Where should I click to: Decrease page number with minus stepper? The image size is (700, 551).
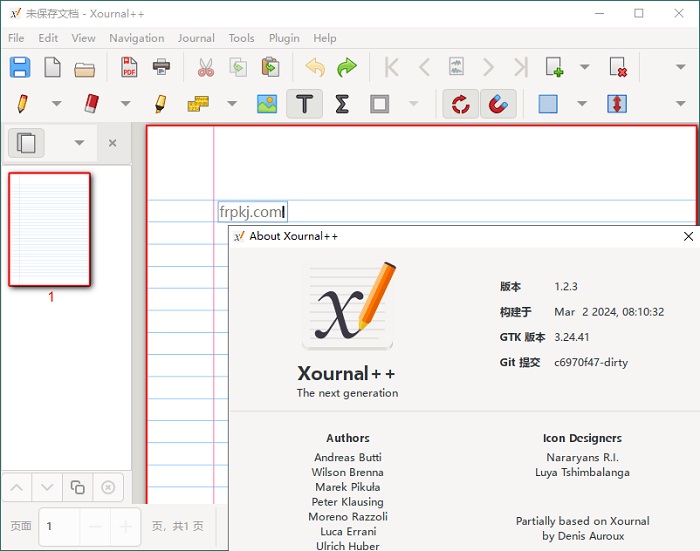(95, 527)
